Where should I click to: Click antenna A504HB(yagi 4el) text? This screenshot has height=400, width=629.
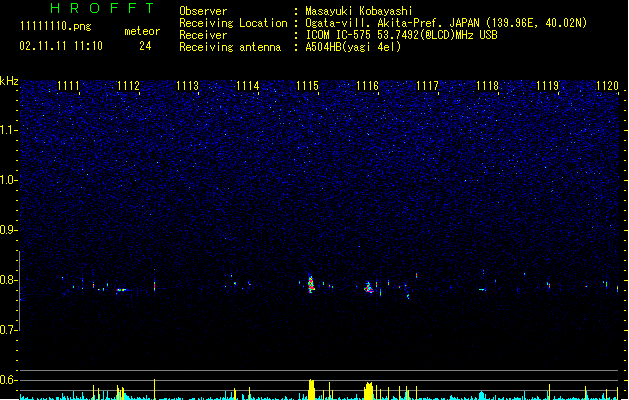353,47
